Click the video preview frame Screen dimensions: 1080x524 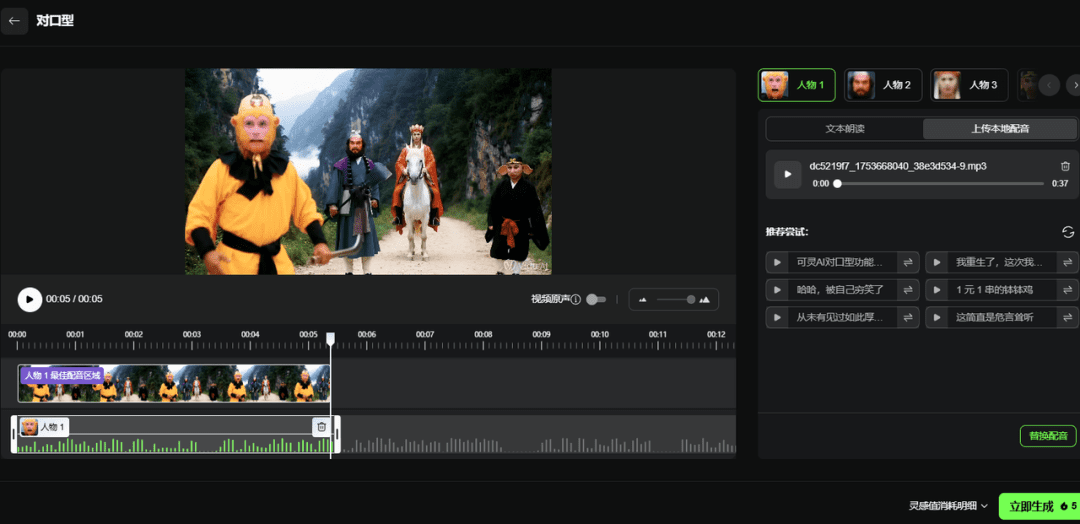tap(368, 171)
